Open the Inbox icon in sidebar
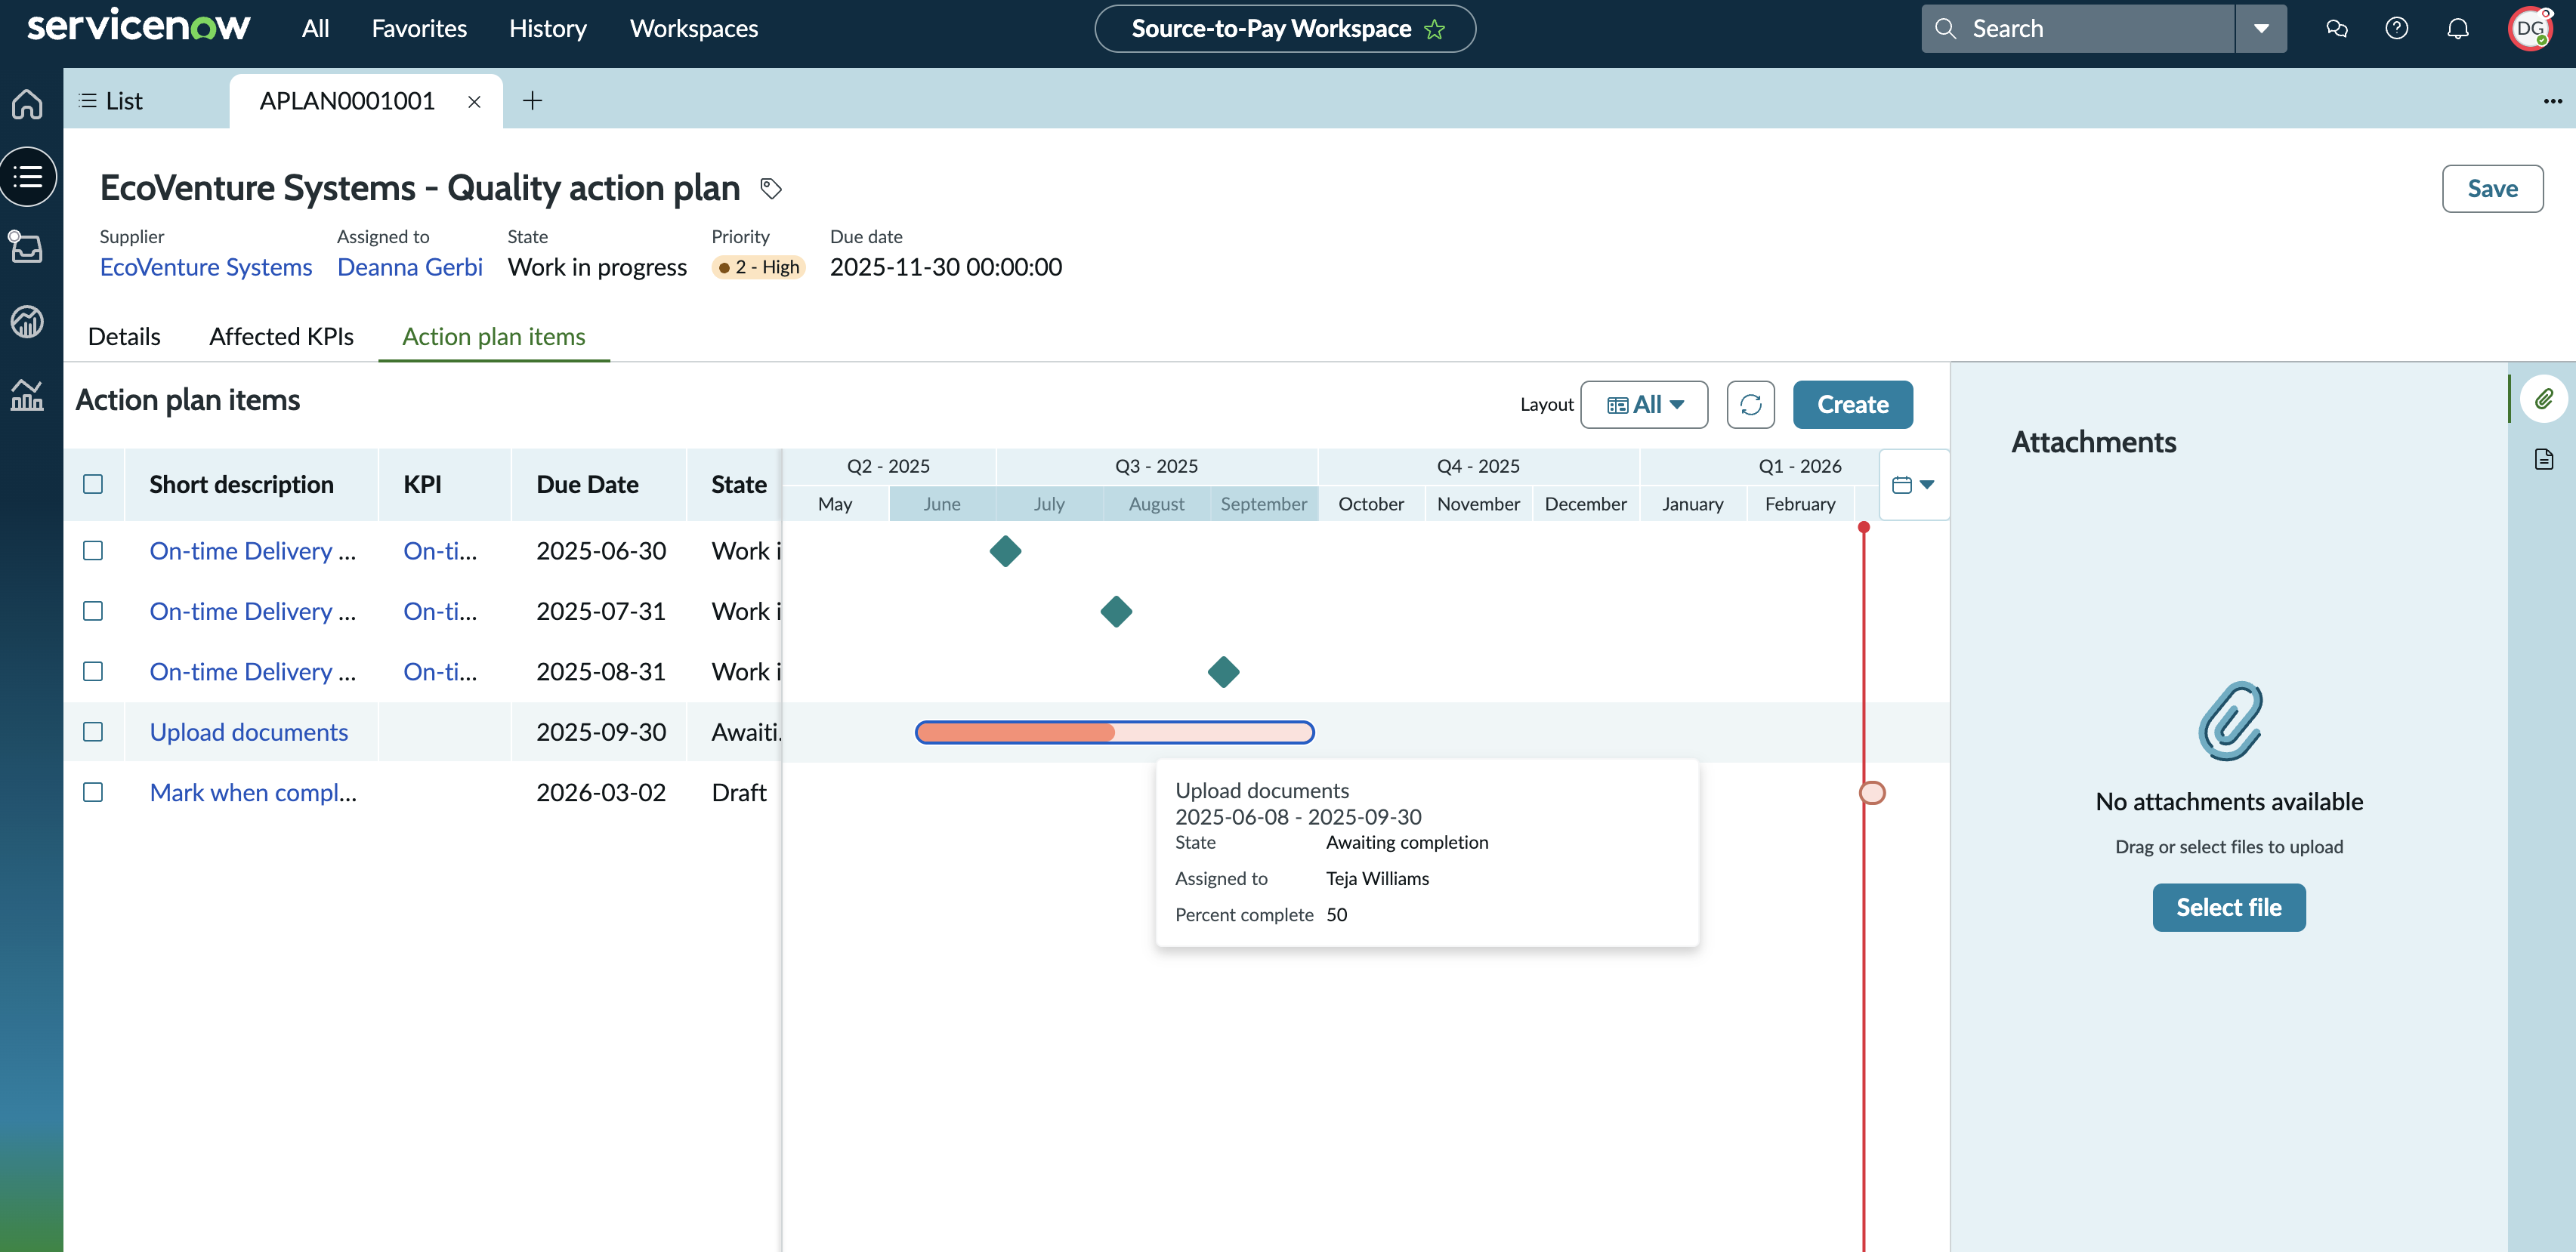The height and width of the screenshot is (1252, 2576). tap(27, 247)
